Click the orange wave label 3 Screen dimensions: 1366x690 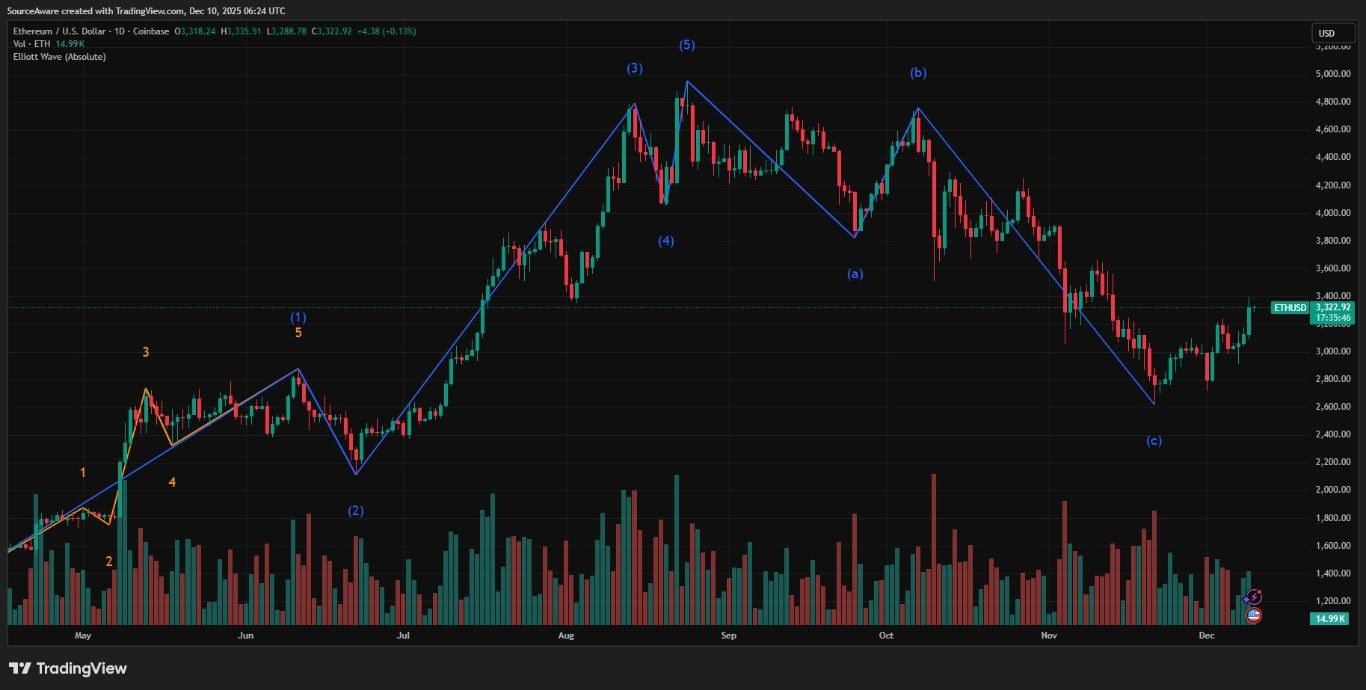click(x=145, y=351)
